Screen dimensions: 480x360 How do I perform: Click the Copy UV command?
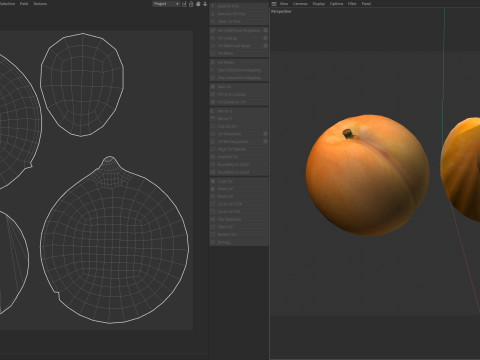click(x=239, y=181)
